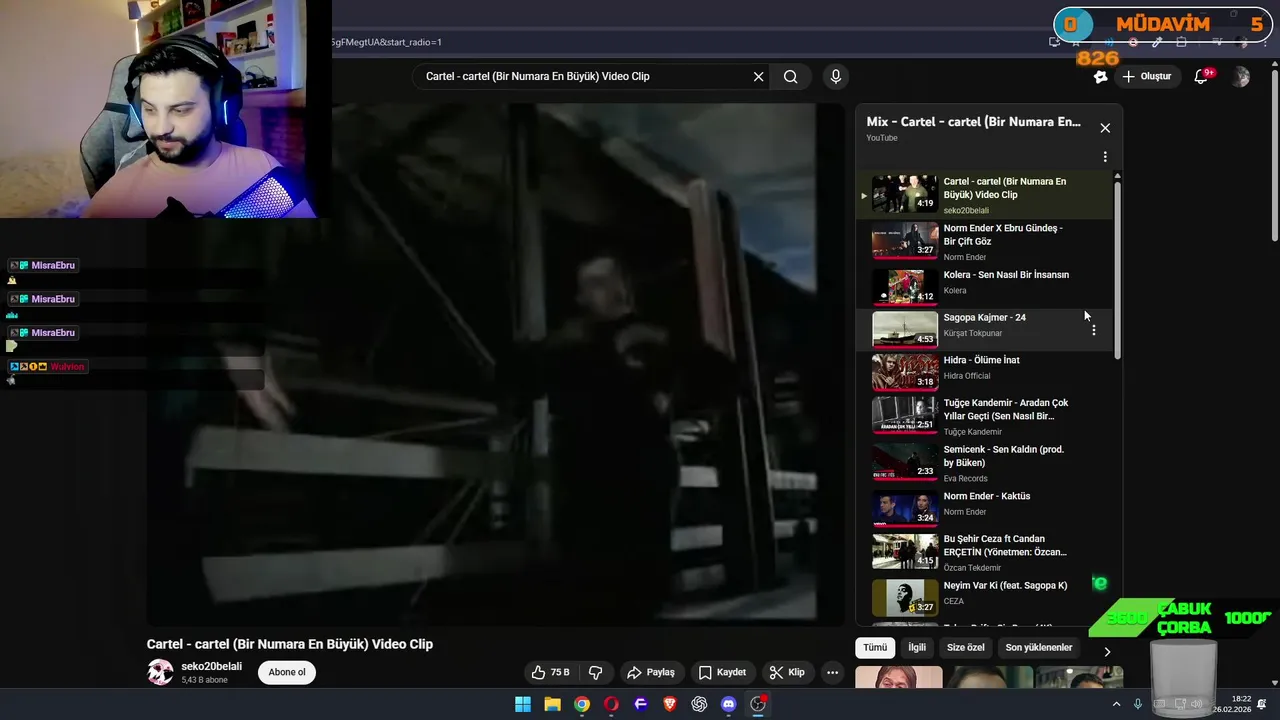The height and width of the screenshot is (720, 1280).
Task: Play Kolera - Sen Nasıl Bir İnsansın
Action: pyautogui.click(x=984, y=285)
